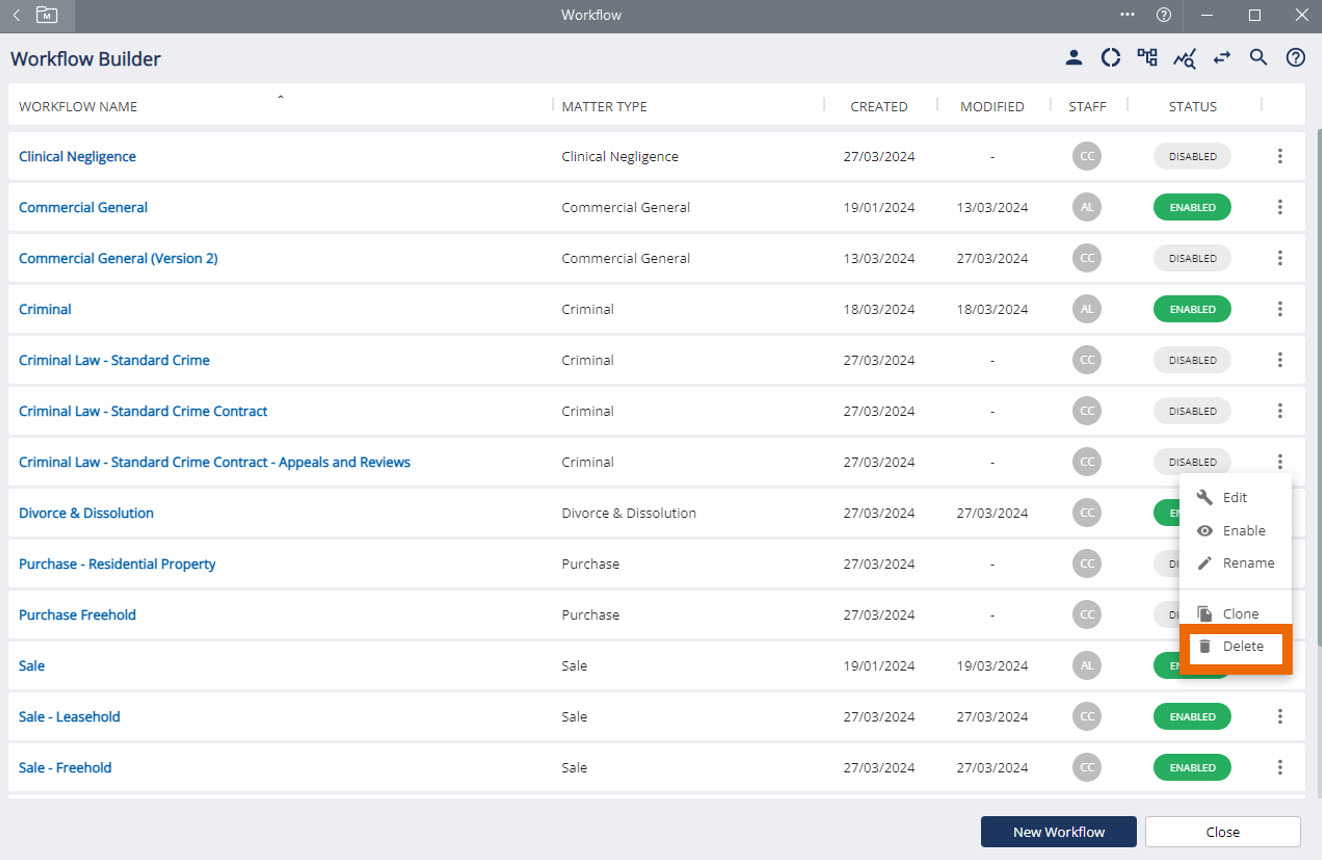
Task: Select Enable with eye icon in context menu
Action: (1235, 531)
